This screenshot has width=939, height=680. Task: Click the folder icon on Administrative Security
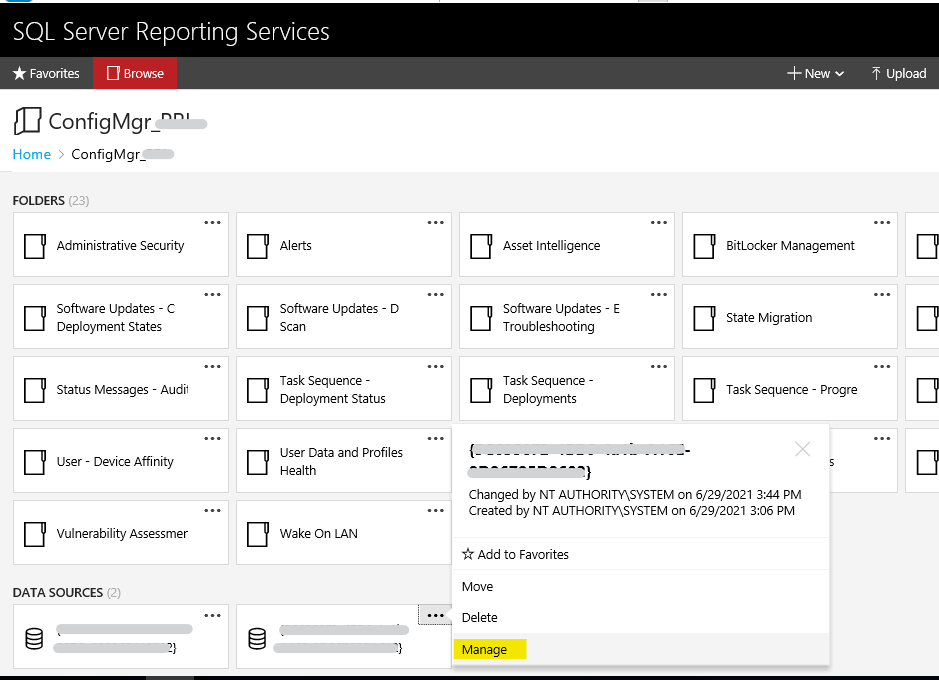click(34, 244)
